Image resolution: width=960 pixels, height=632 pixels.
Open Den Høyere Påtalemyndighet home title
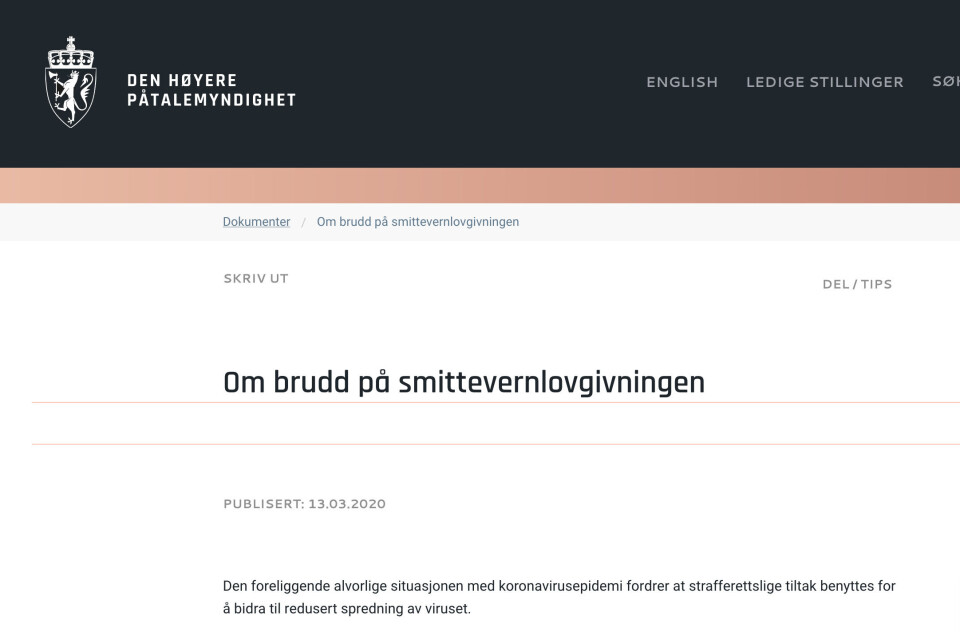(211, 90)
